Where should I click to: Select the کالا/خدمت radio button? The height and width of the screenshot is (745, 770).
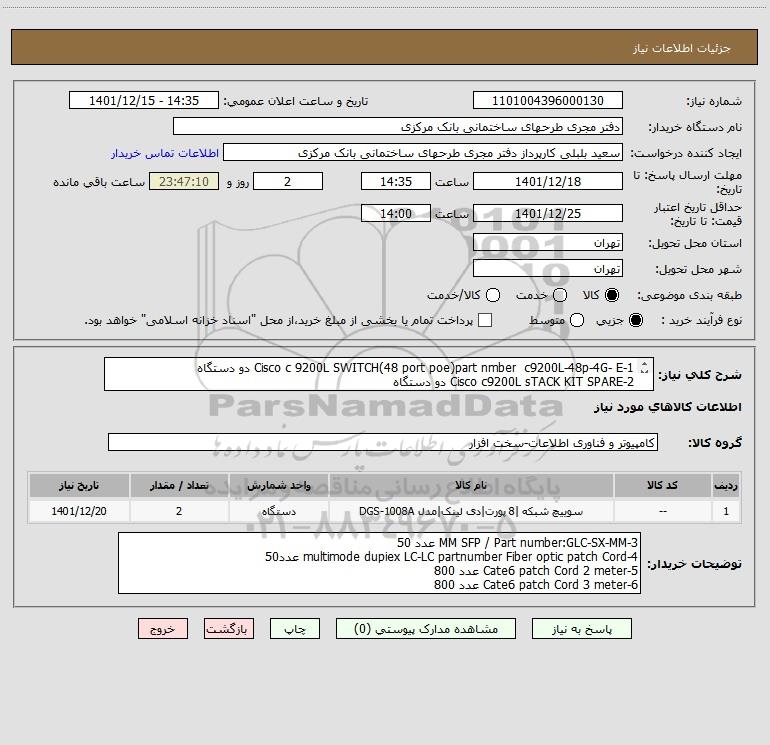click(x=493, y=295)
